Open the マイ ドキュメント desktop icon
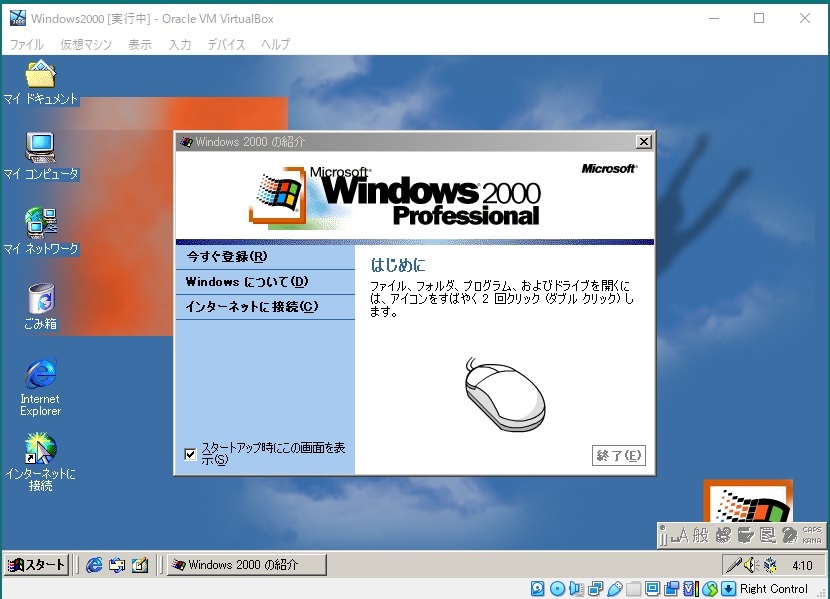The height and width of the screenshot is (599, 830). [x=40, y=83]
